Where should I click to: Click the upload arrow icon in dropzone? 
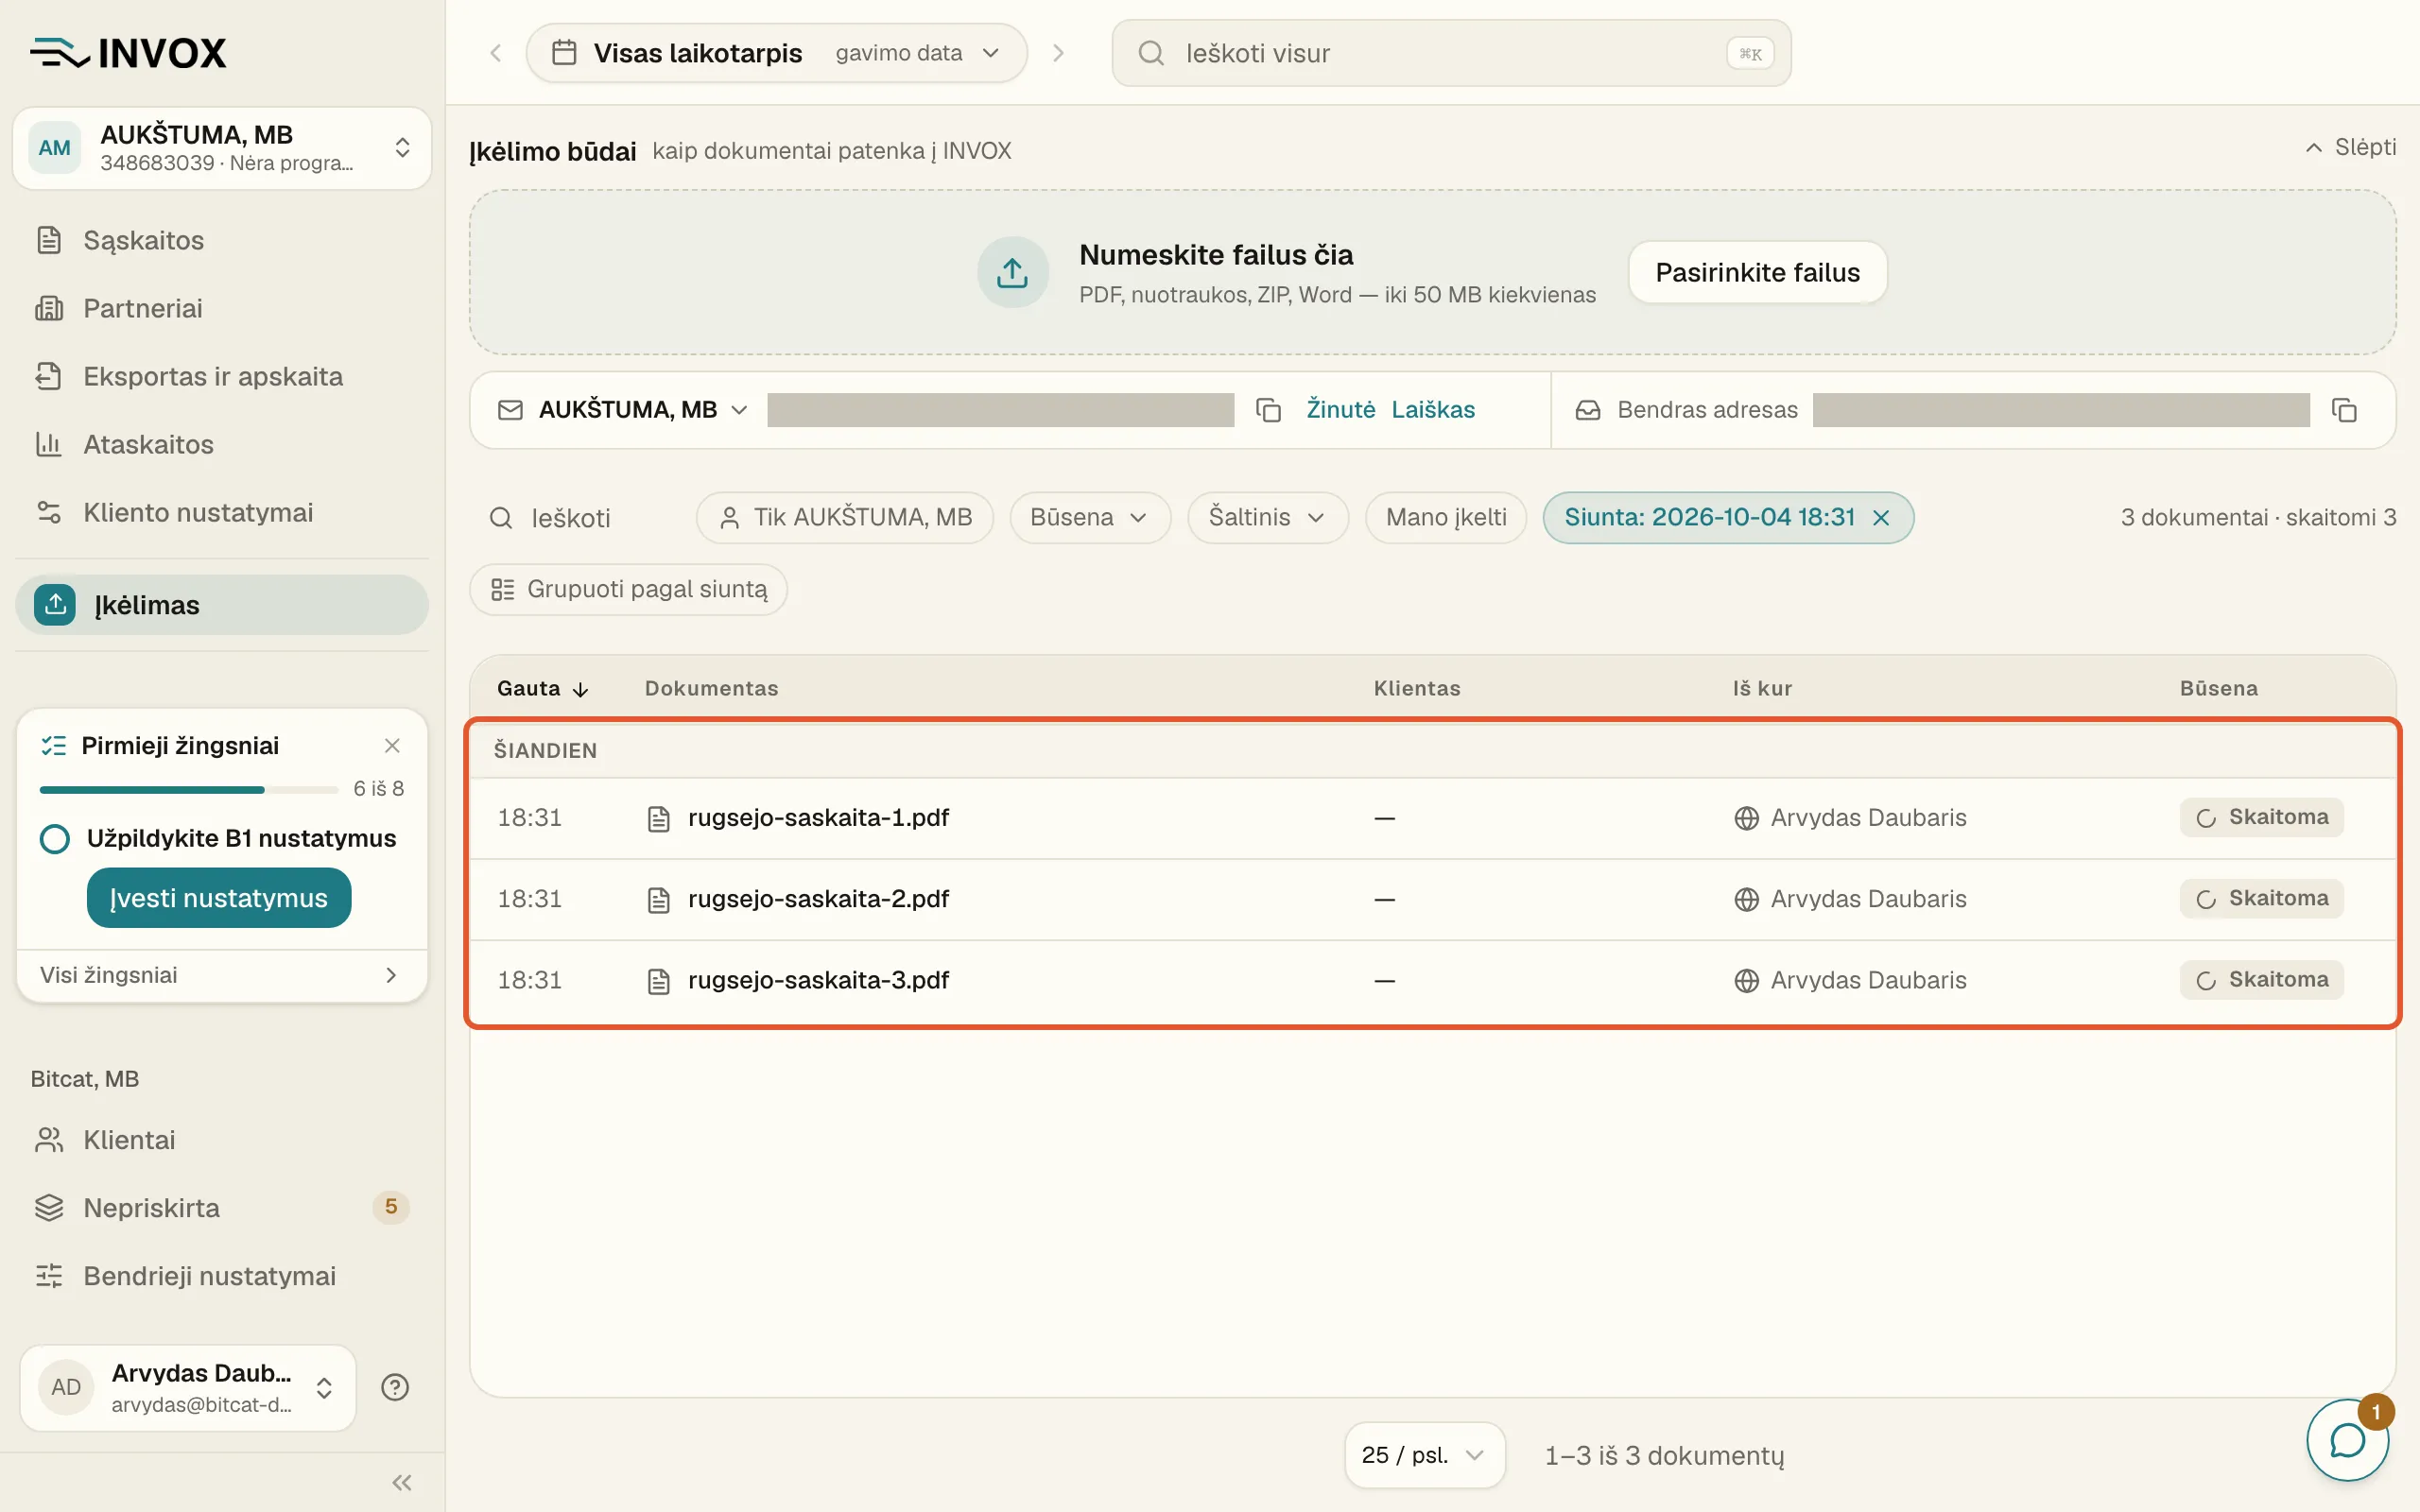[x=1012, y=272]
